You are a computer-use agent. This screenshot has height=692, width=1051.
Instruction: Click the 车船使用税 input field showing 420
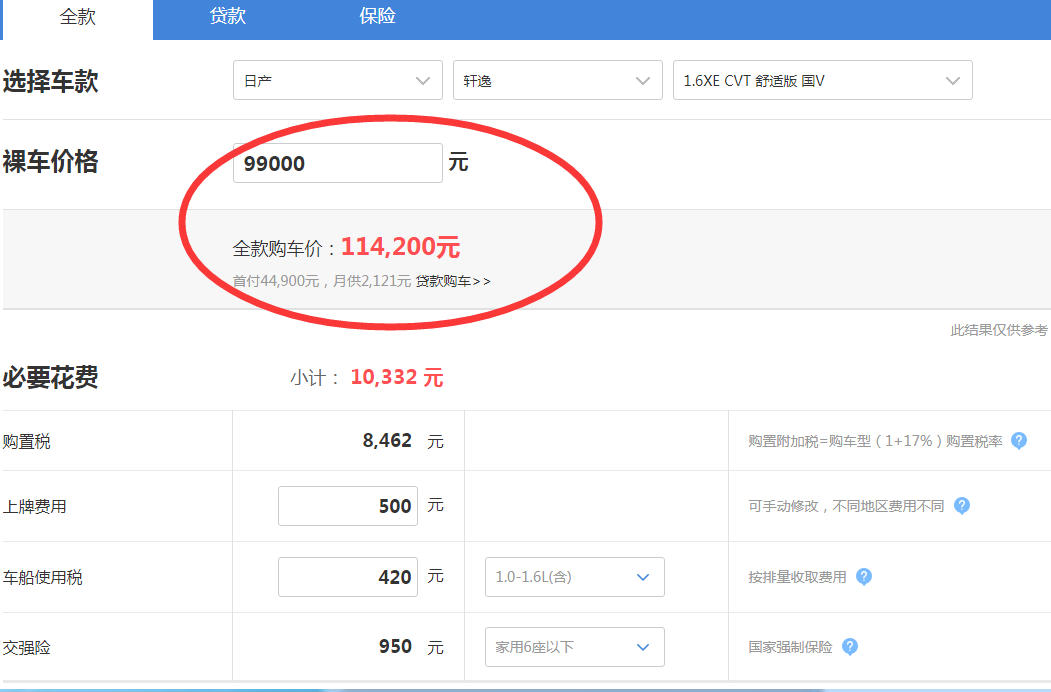(348, 577)
